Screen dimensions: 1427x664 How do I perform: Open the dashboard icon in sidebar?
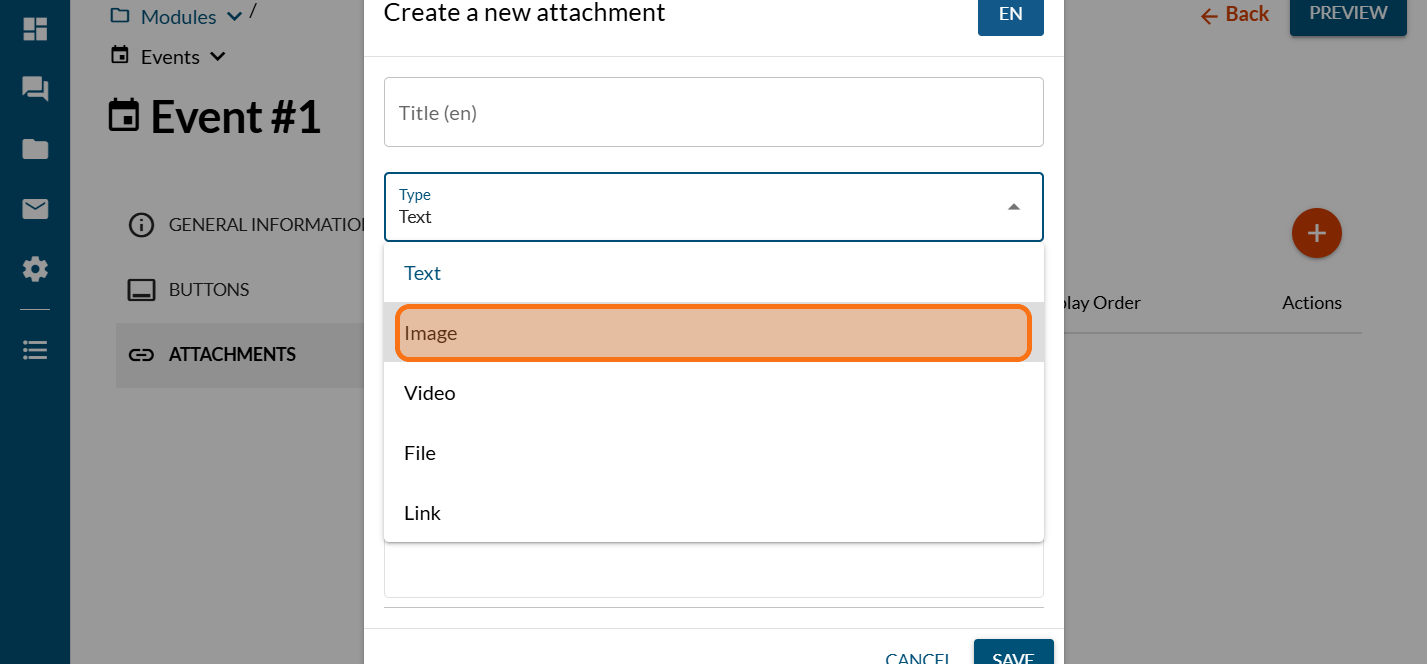tap(35, 29)
